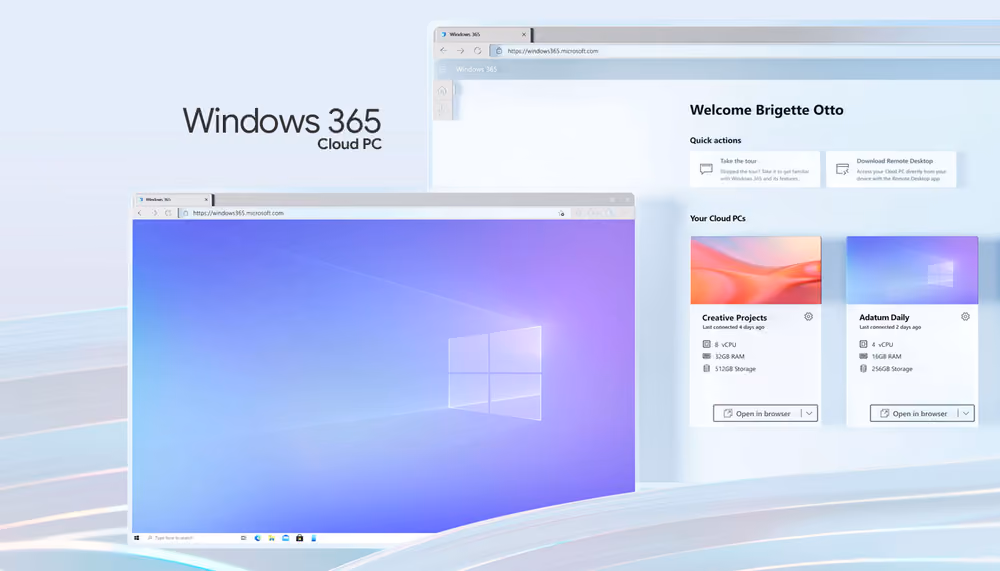
Task: Click the Adatum Daily card title
Action: point(884,317)
